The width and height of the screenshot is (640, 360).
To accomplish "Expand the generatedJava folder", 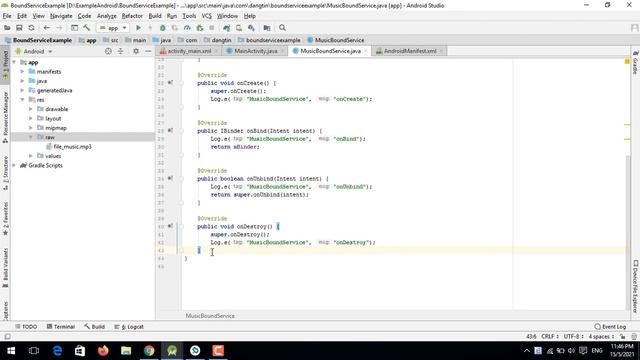I will 22,90.
